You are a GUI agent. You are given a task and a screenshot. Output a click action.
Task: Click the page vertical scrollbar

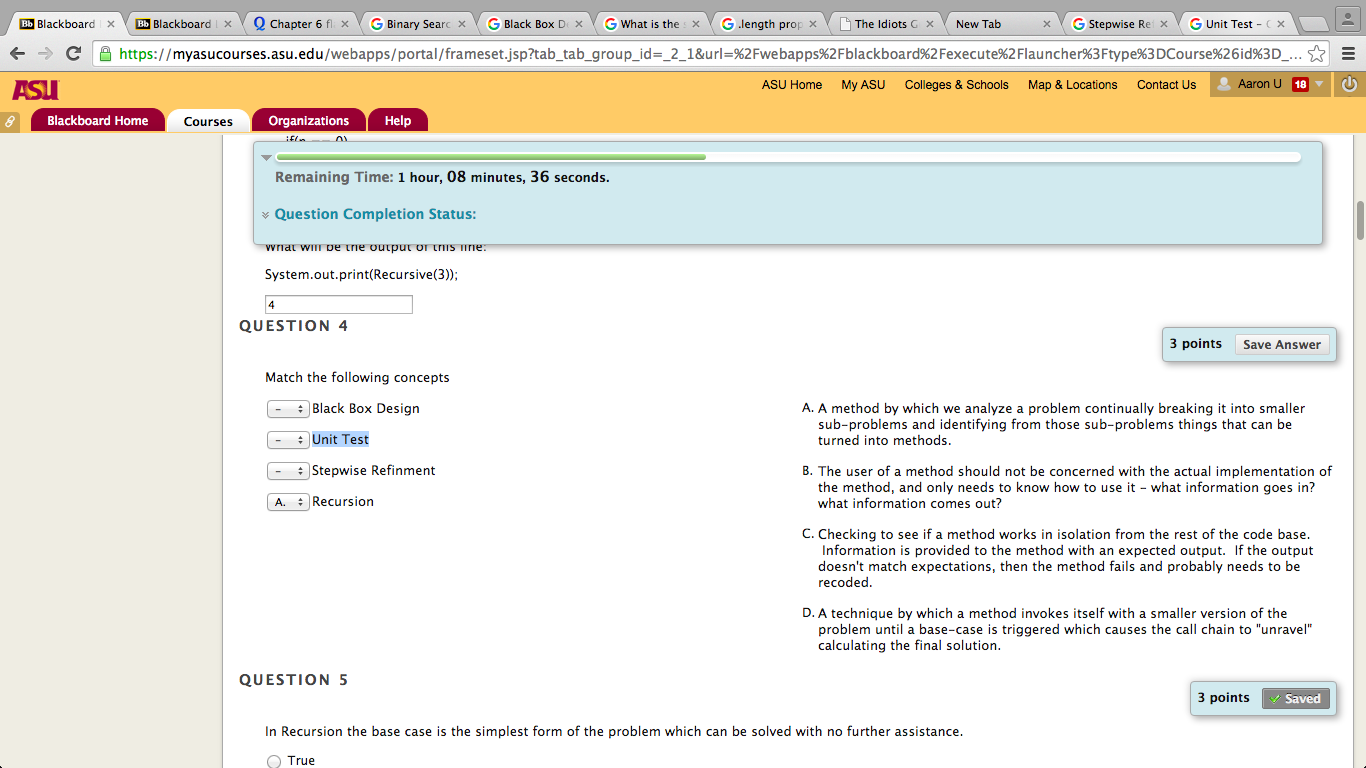coord(1359,220)
